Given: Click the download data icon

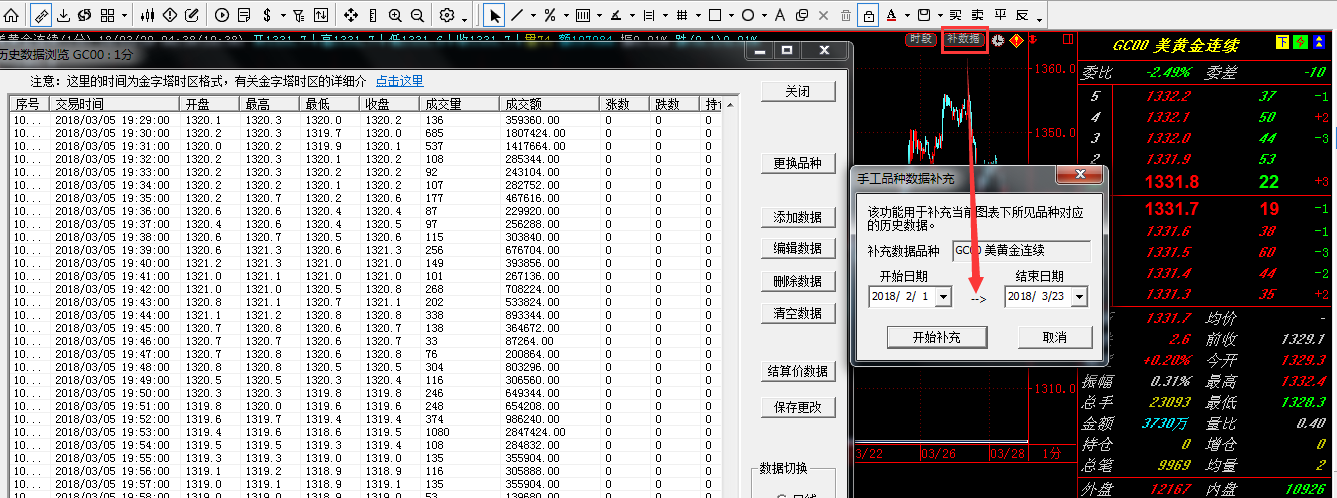Looking at the screenshot, I should (63, 15).
